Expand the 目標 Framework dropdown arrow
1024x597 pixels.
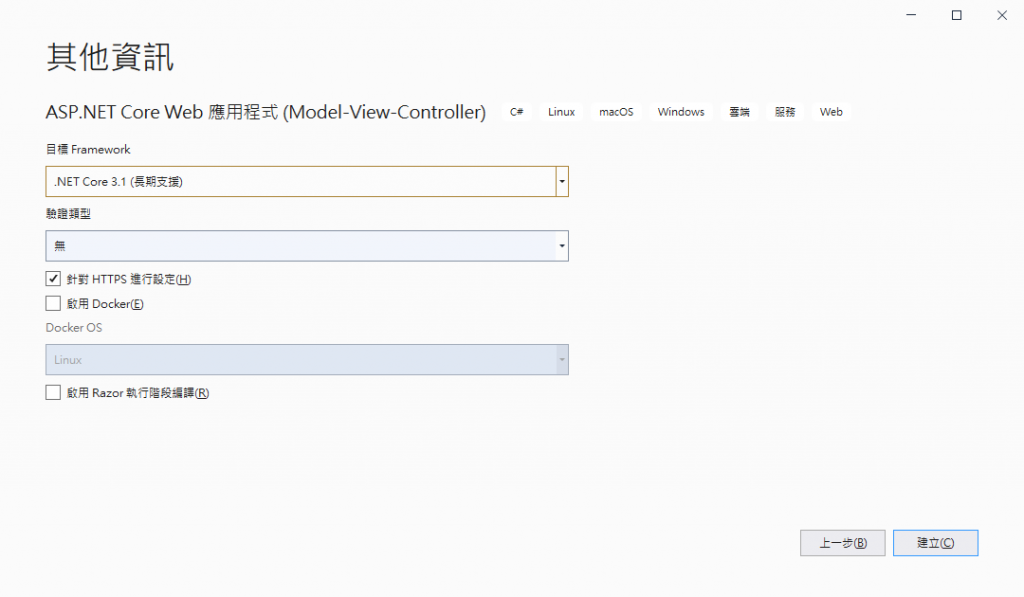tap(562, 182)
